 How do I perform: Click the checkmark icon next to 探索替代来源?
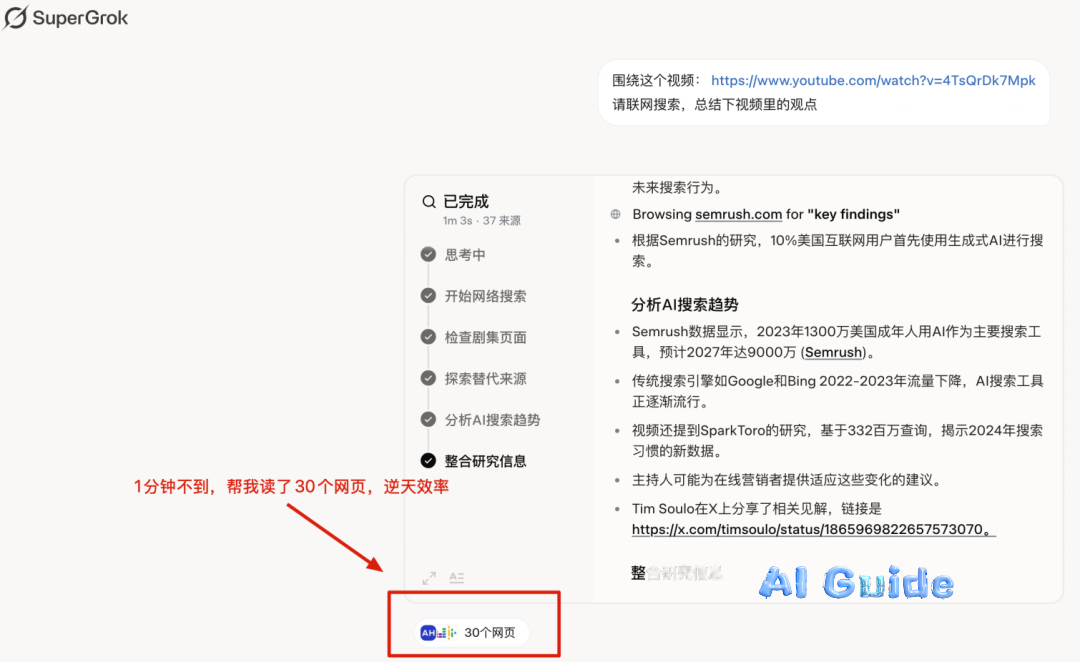[428, 378]
